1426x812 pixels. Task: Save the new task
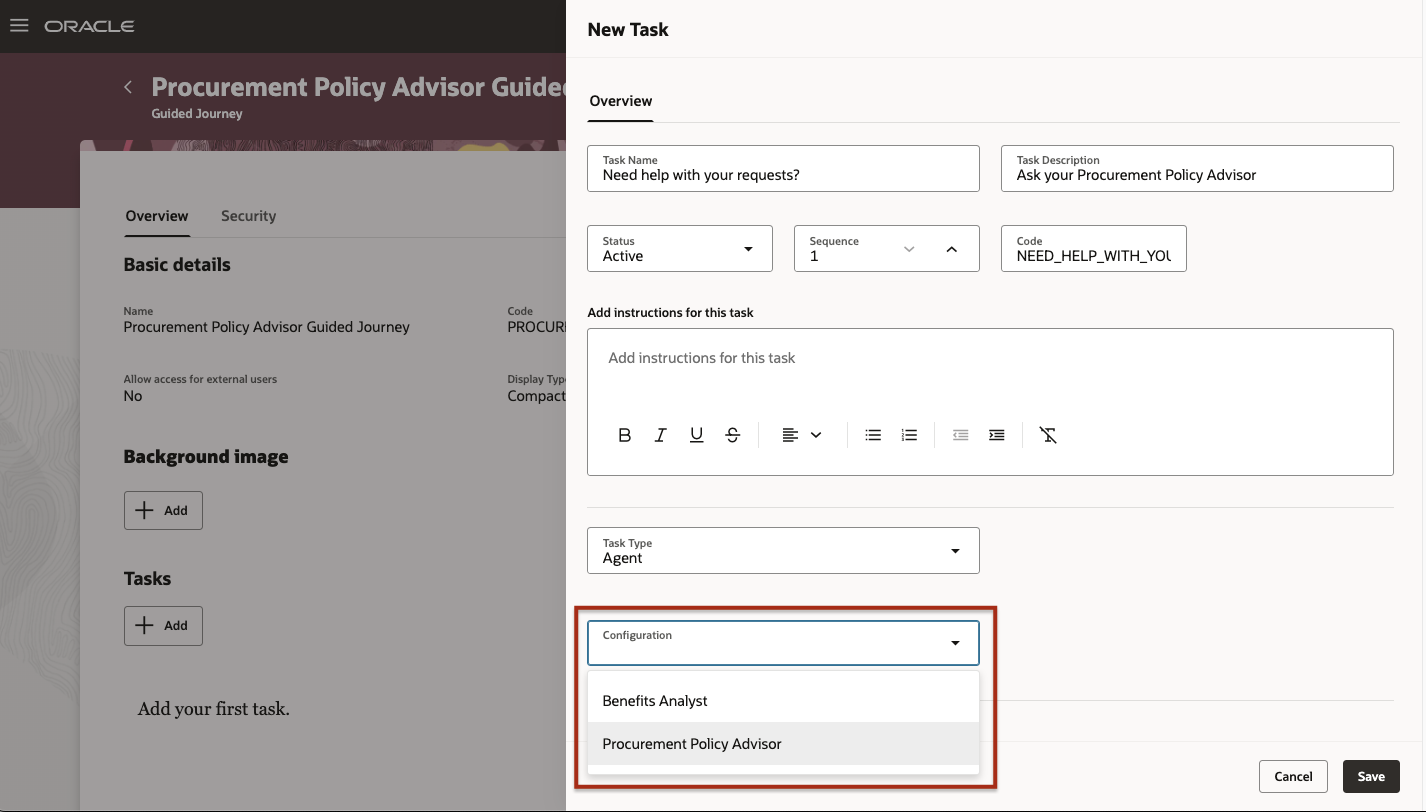tap(1371, 777)
